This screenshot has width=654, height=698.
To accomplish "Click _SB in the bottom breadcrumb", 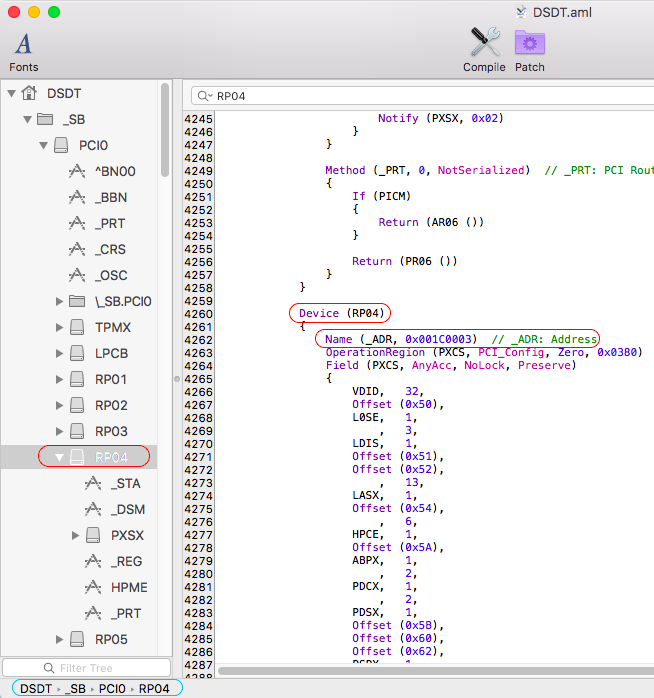I will tap(76, 688).
